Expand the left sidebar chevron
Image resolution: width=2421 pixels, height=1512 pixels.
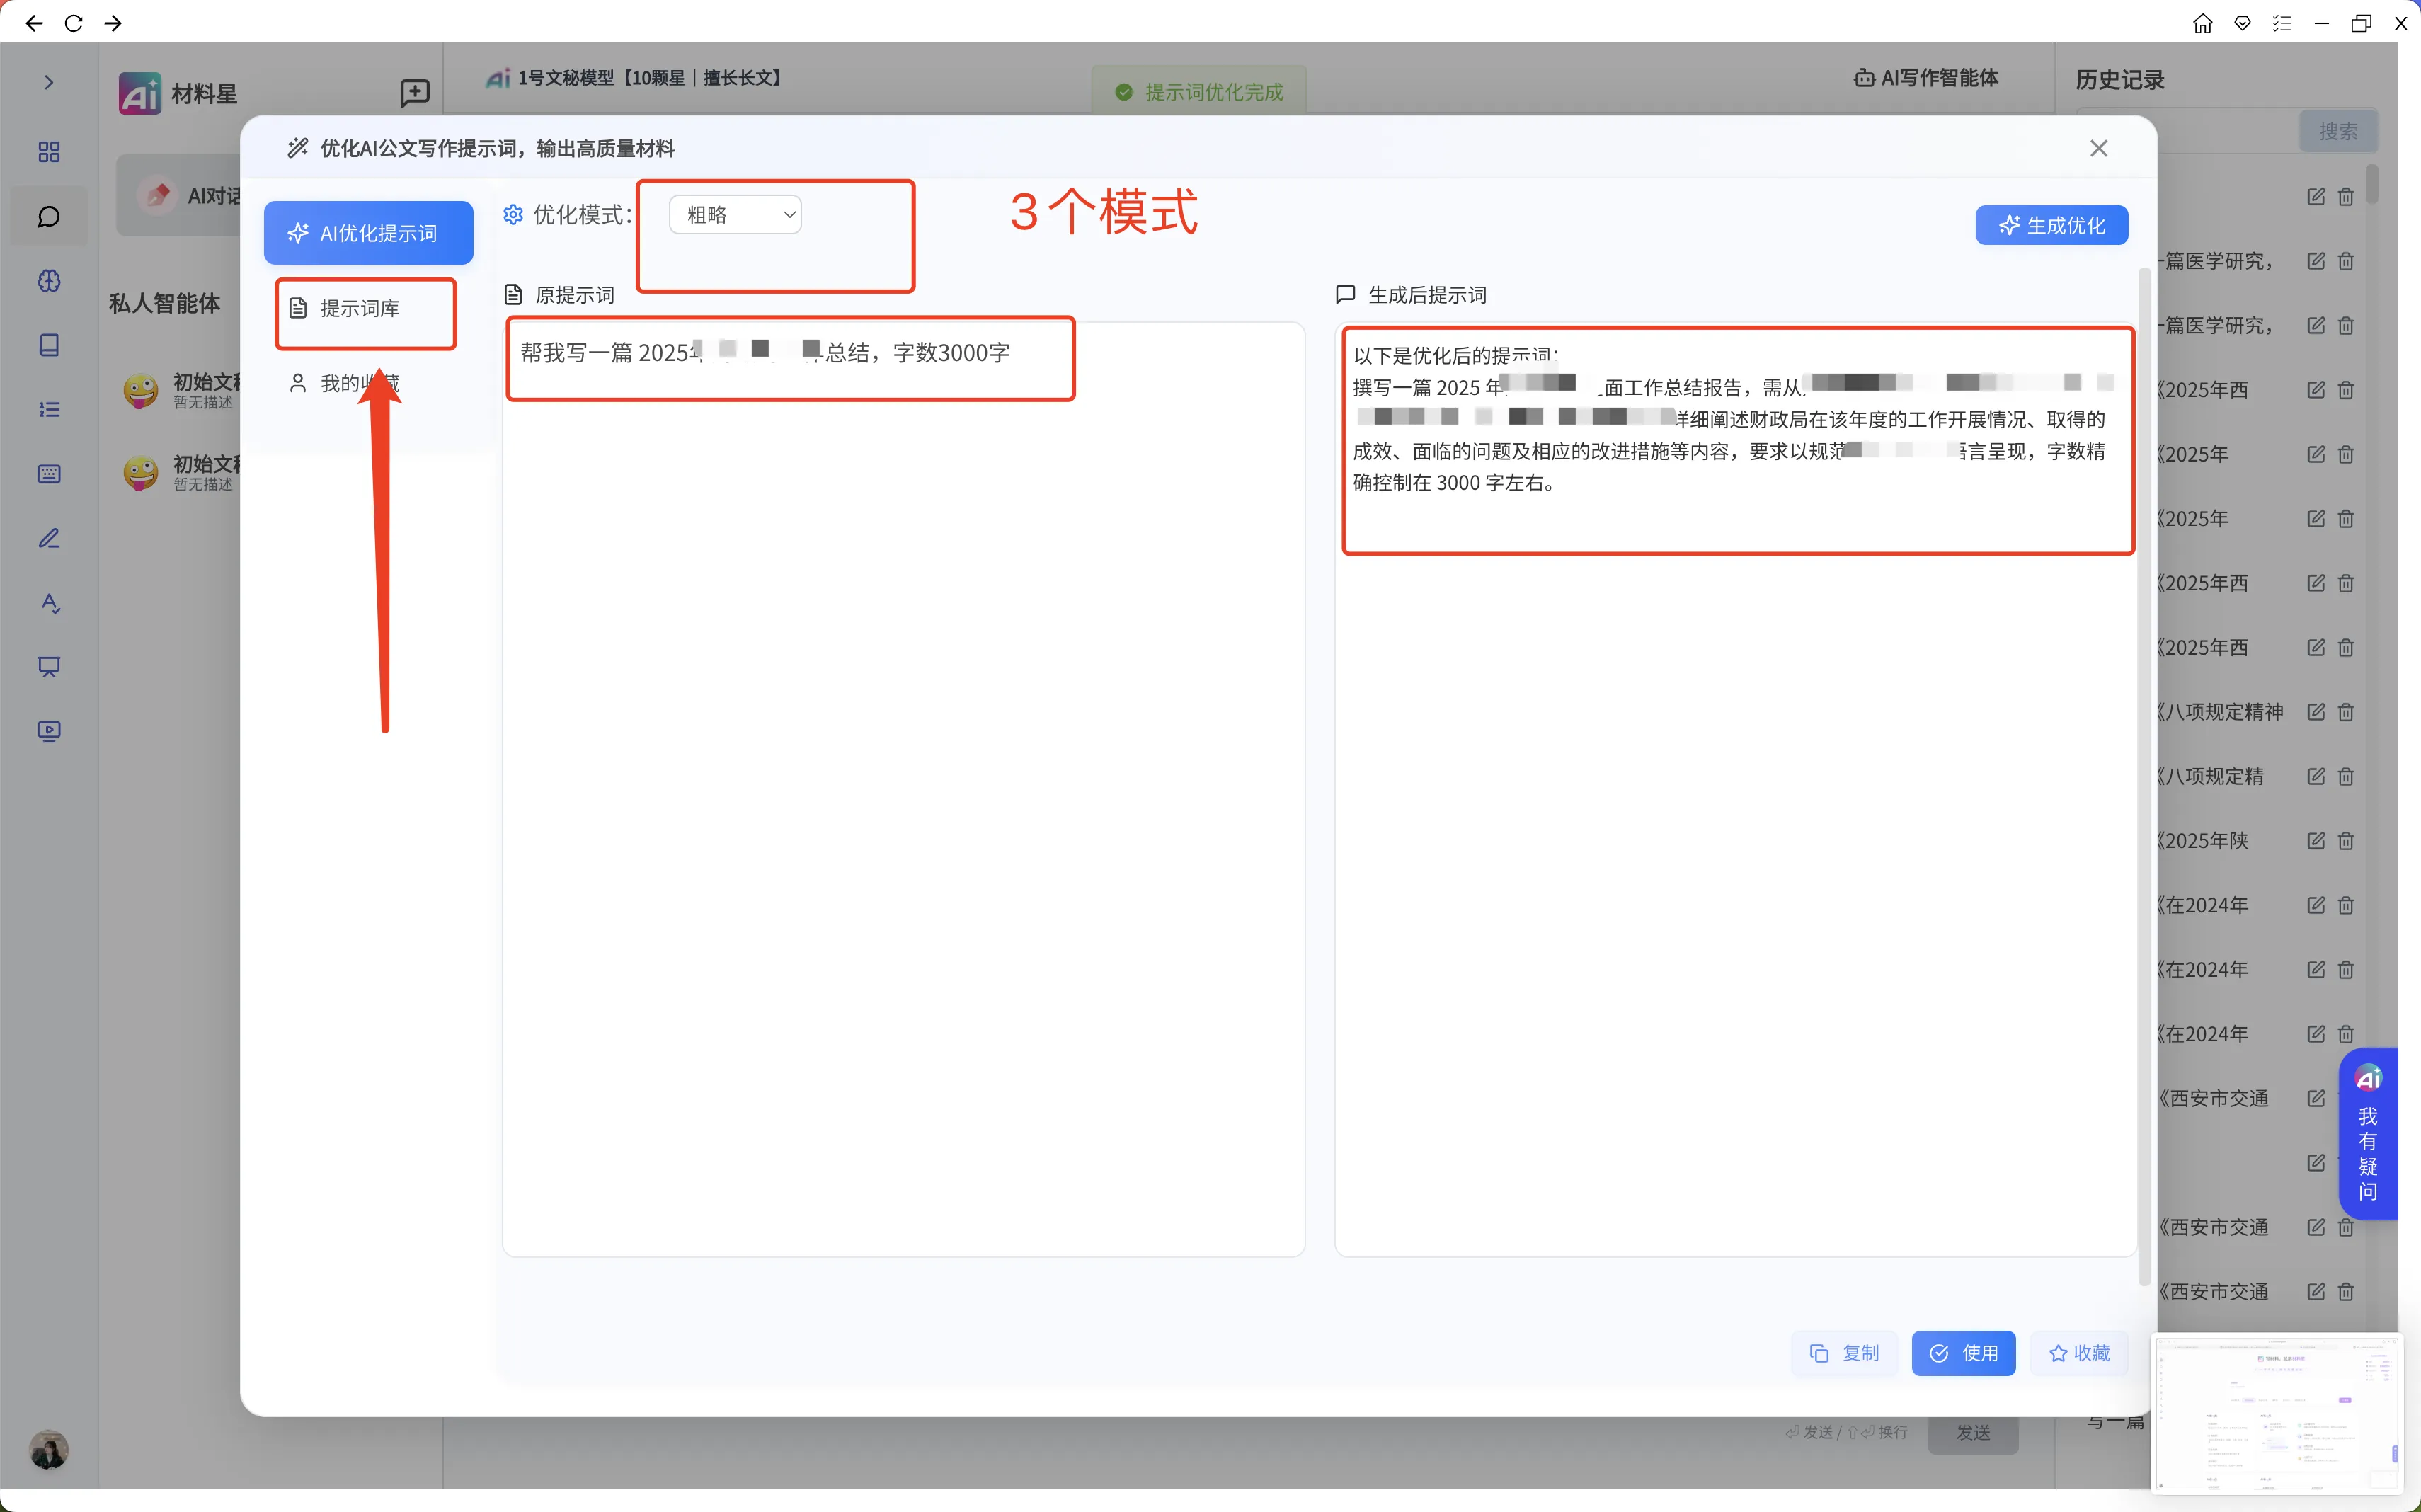pyautogui.click(x=48, y=83)
